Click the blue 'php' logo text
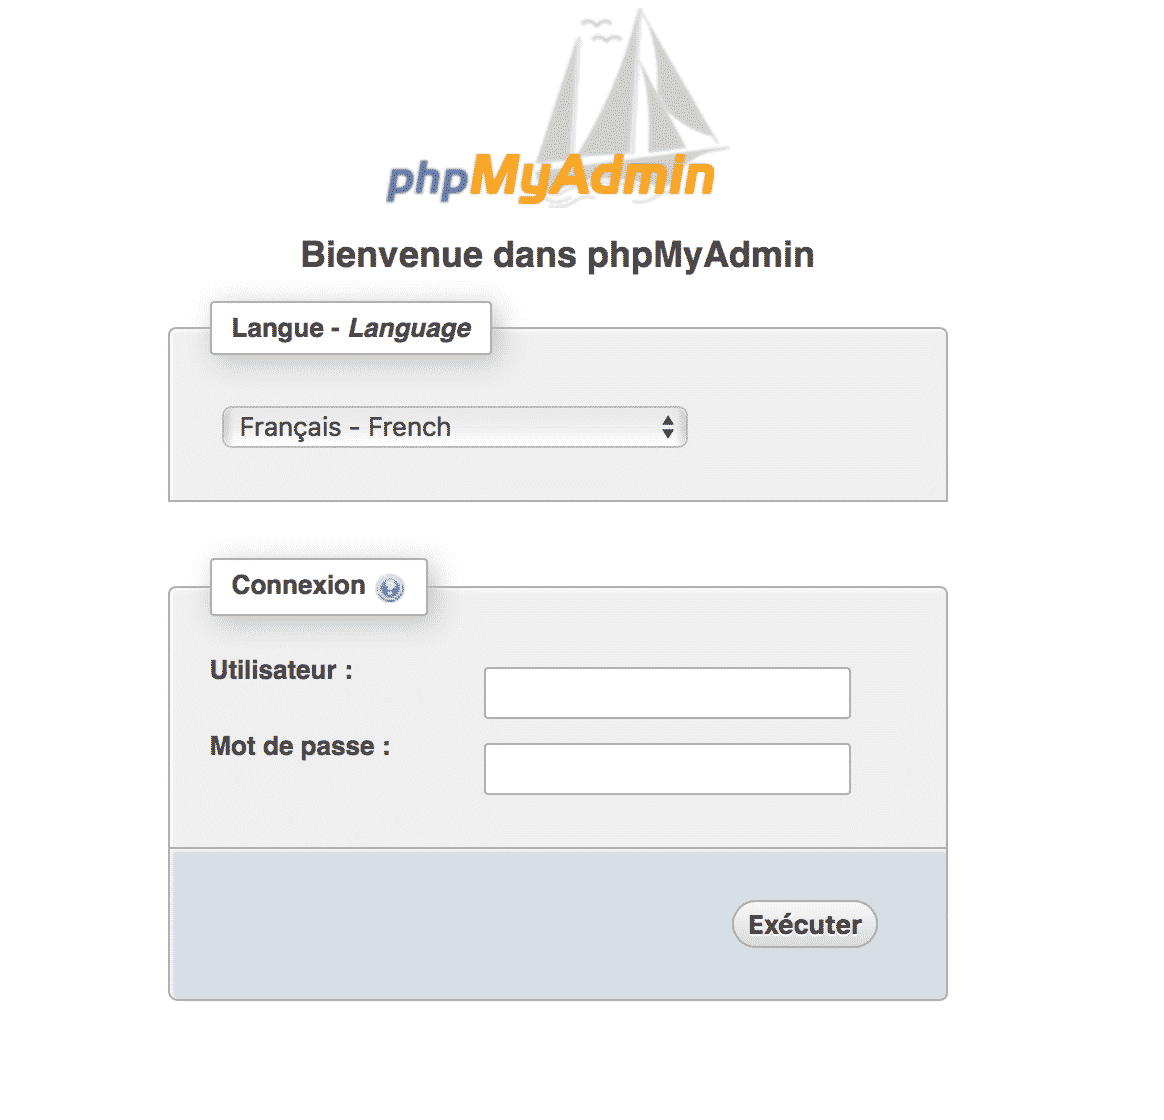Screen dimensions: 1164x1120 [427, 180]
